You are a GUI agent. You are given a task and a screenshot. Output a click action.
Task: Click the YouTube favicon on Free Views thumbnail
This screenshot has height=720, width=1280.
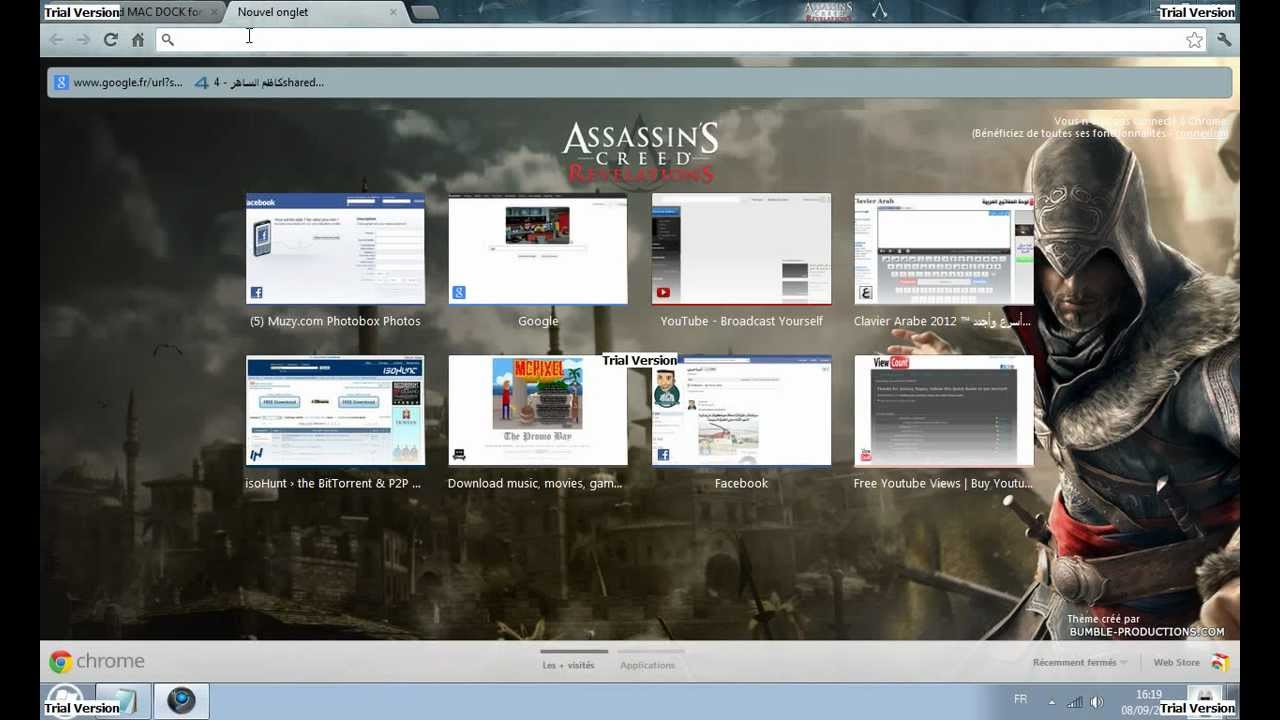coord(865,455)
